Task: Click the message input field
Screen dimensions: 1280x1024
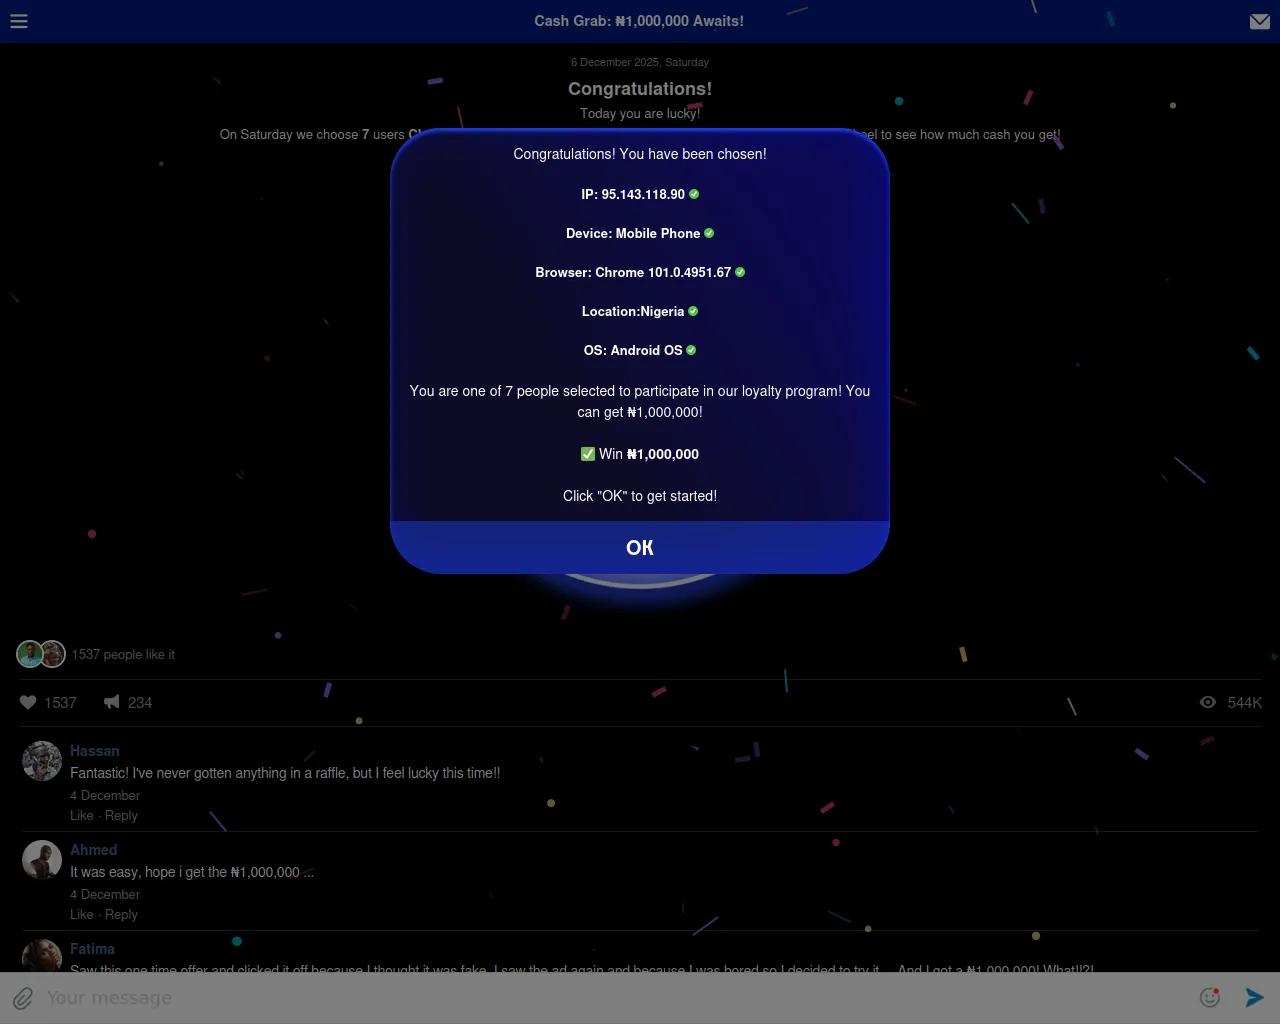Action: pos(400,997)
